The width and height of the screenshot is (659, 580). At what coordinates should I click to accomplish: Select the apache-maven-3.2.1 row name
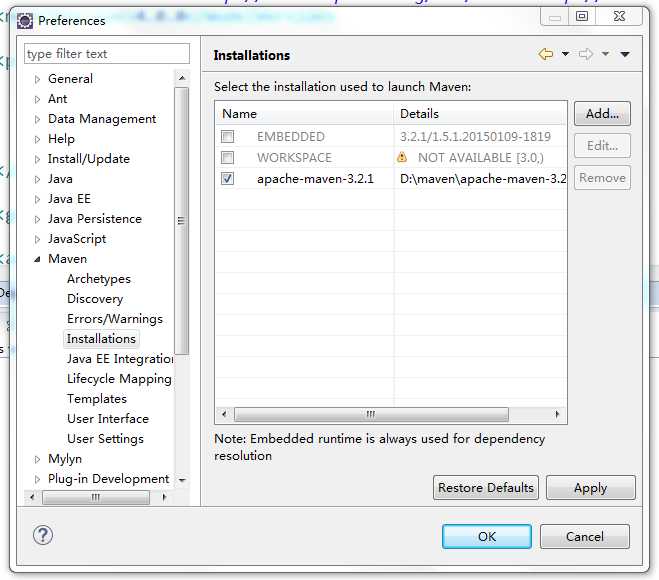pos(315,179)
